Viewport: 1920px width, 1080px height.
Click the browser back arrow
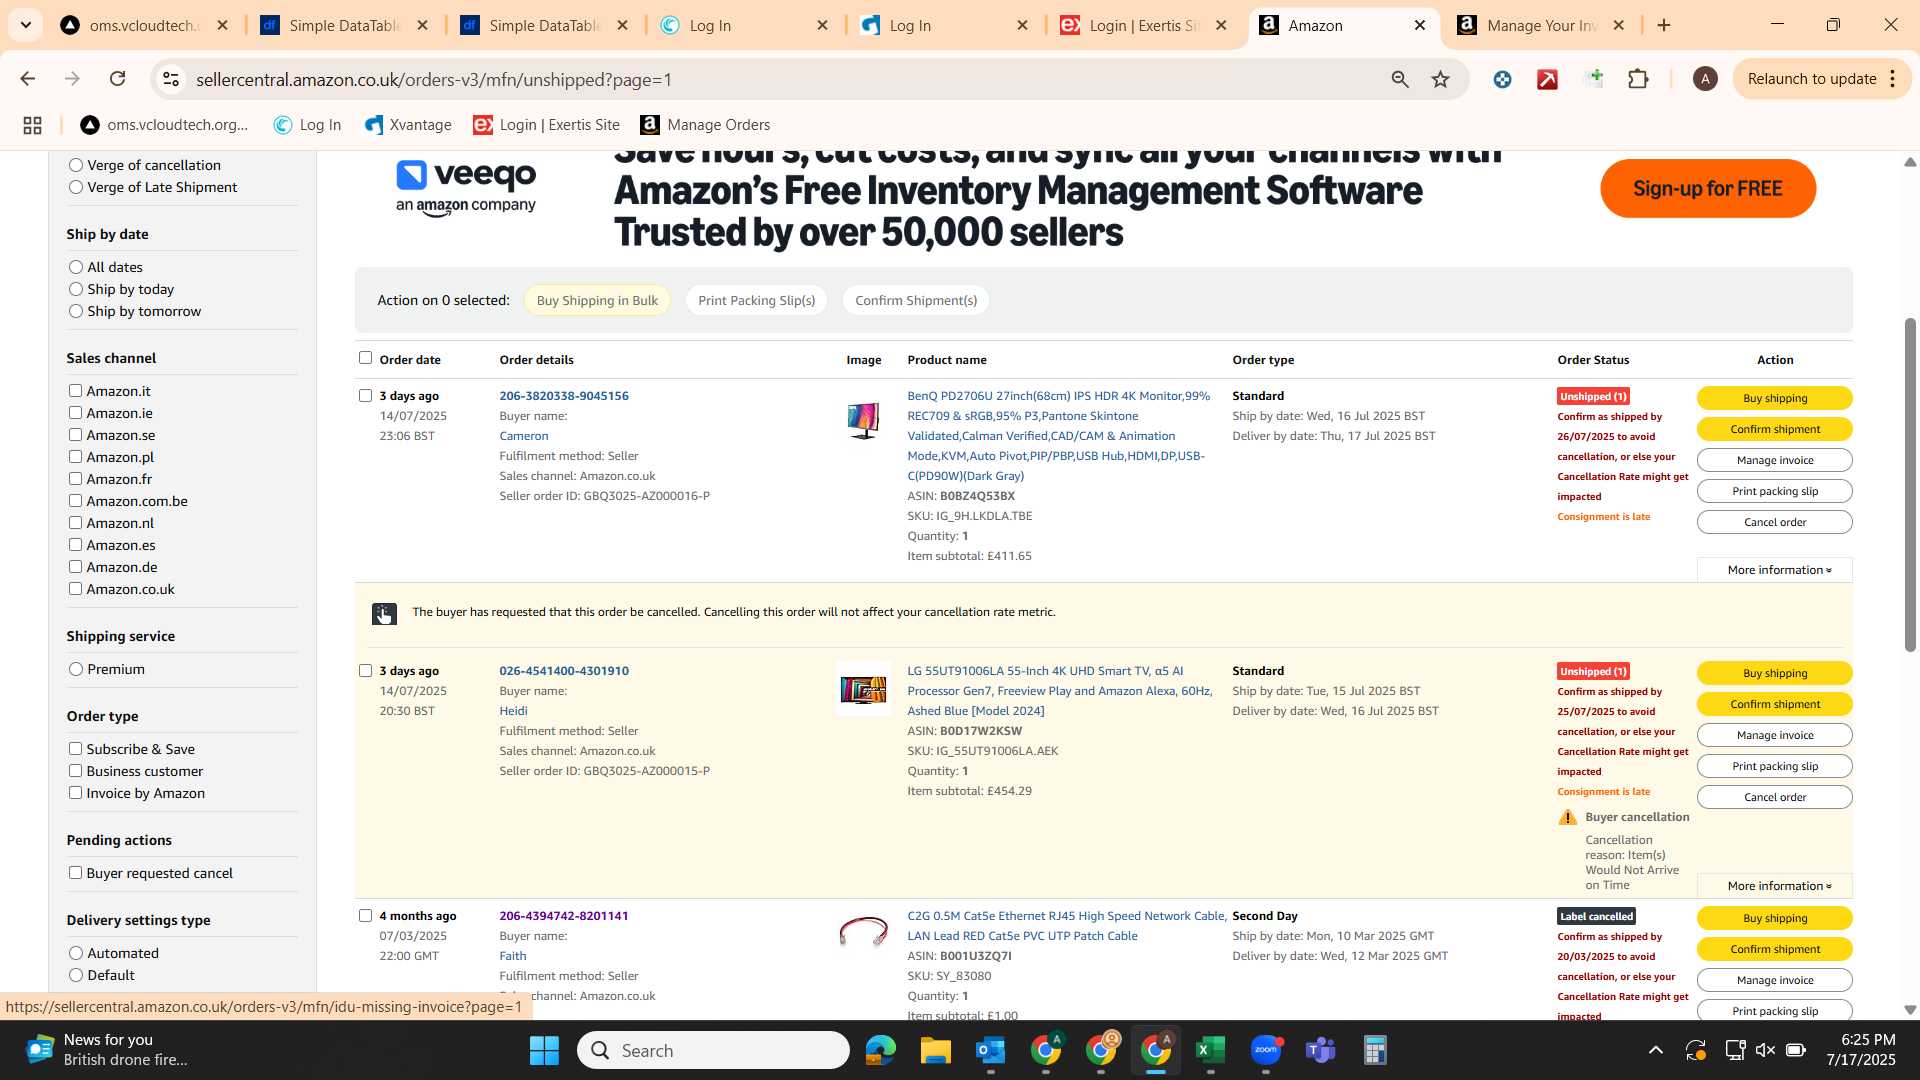(x=27, y=79)
